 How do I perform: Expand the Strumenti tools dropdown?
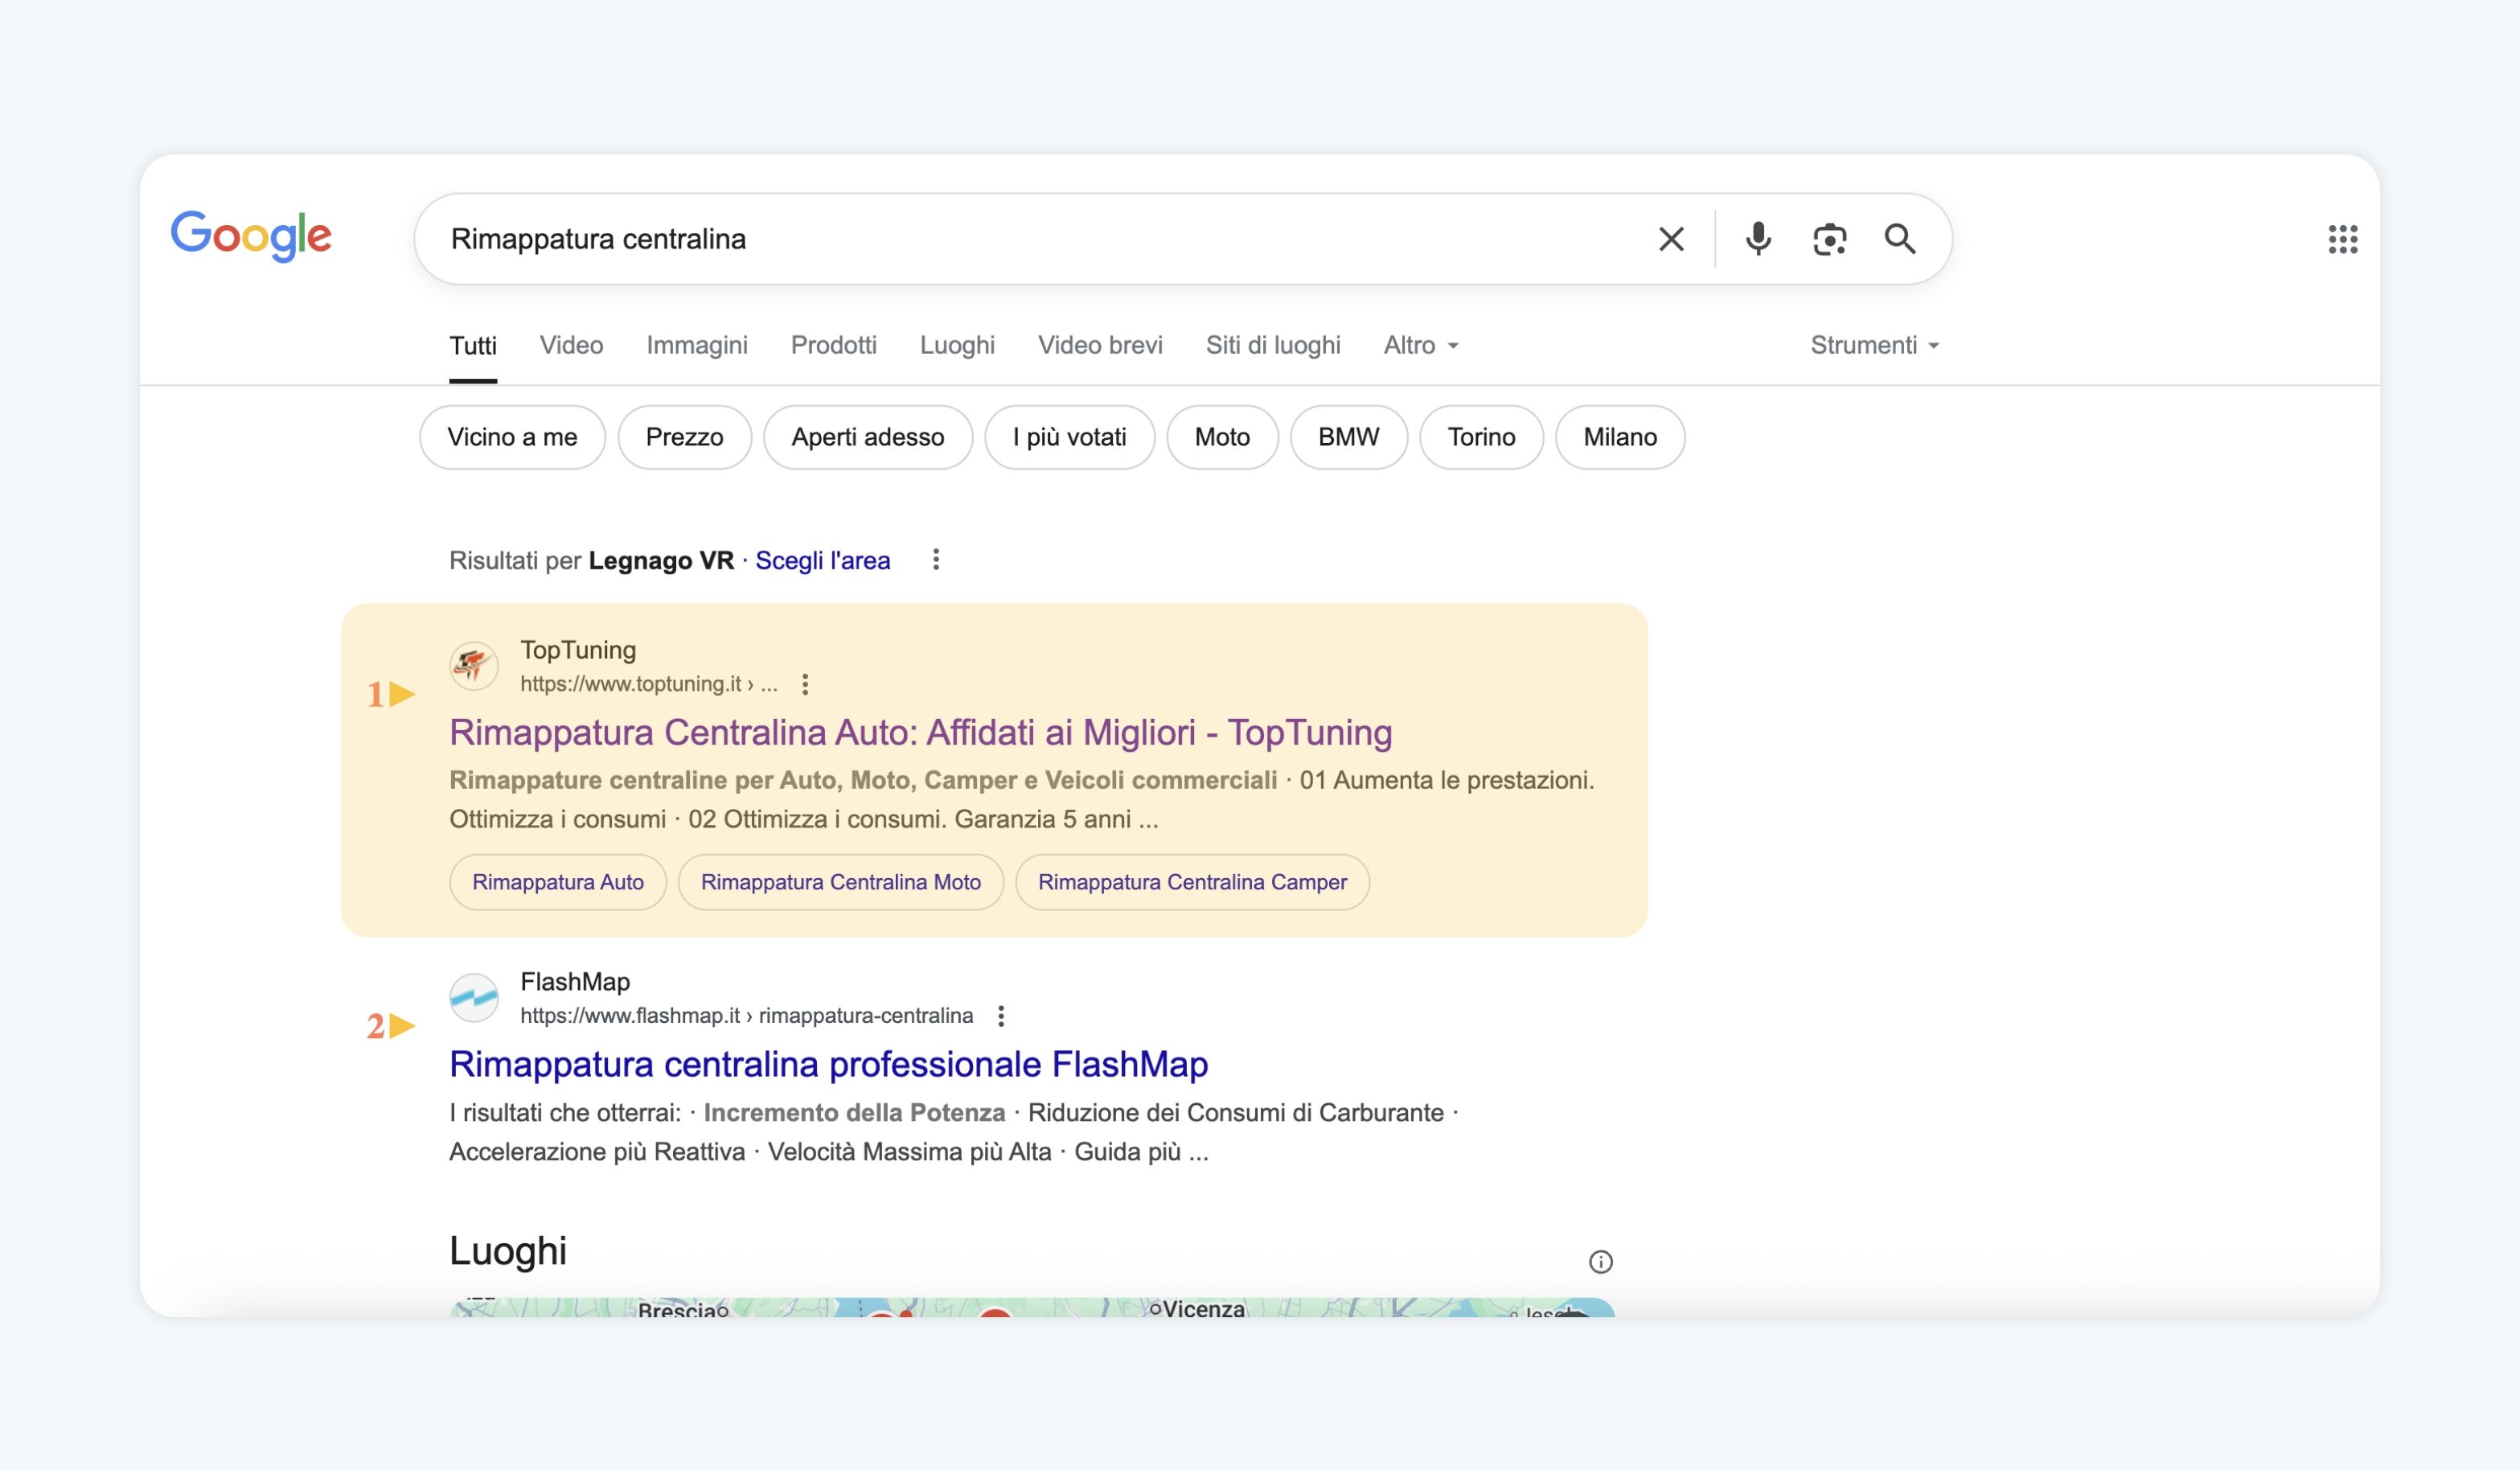[x=1874, y=346]
